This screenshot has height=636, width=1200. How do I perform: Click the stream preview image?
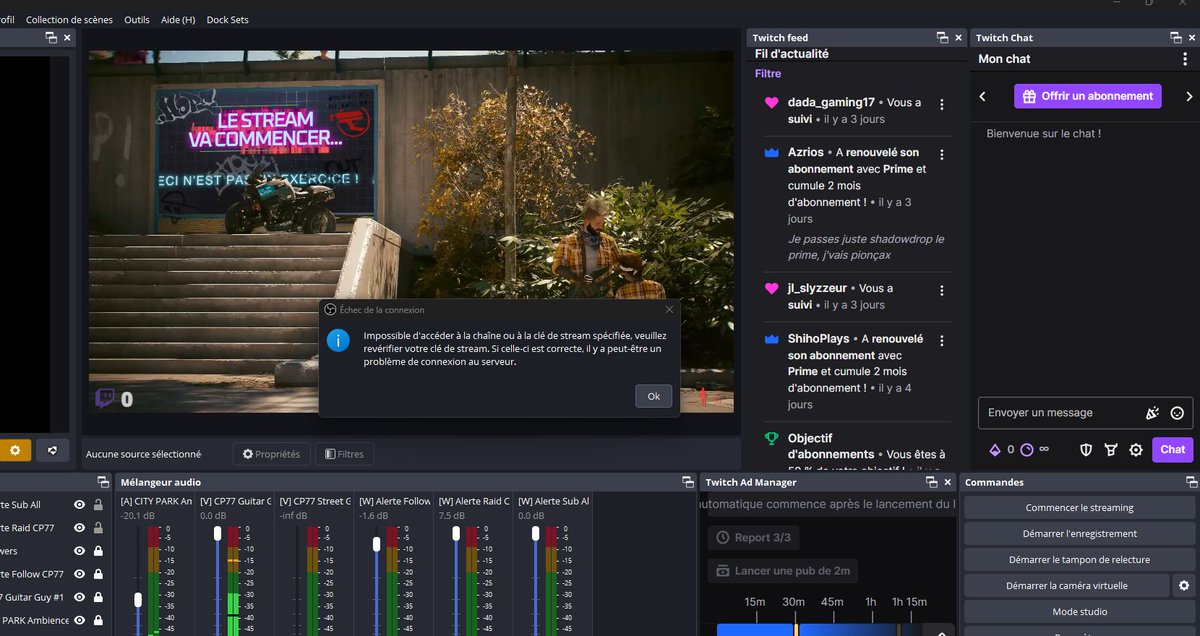coord(411,231)
